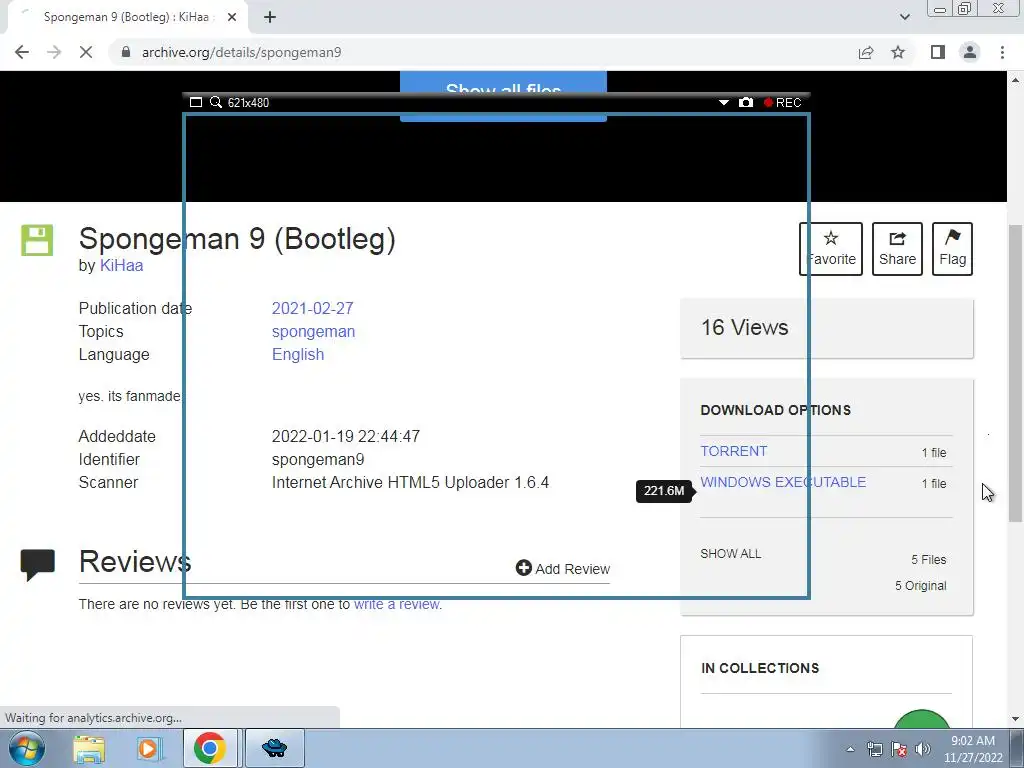Click Add Review

(x=562, y=569)
